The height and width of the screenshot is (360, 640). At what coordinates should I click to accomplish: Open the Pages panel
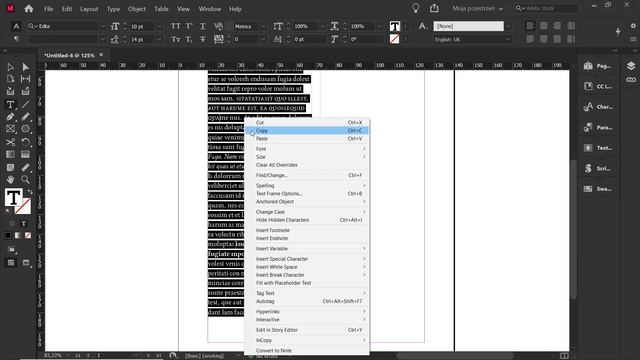(598, 66)
